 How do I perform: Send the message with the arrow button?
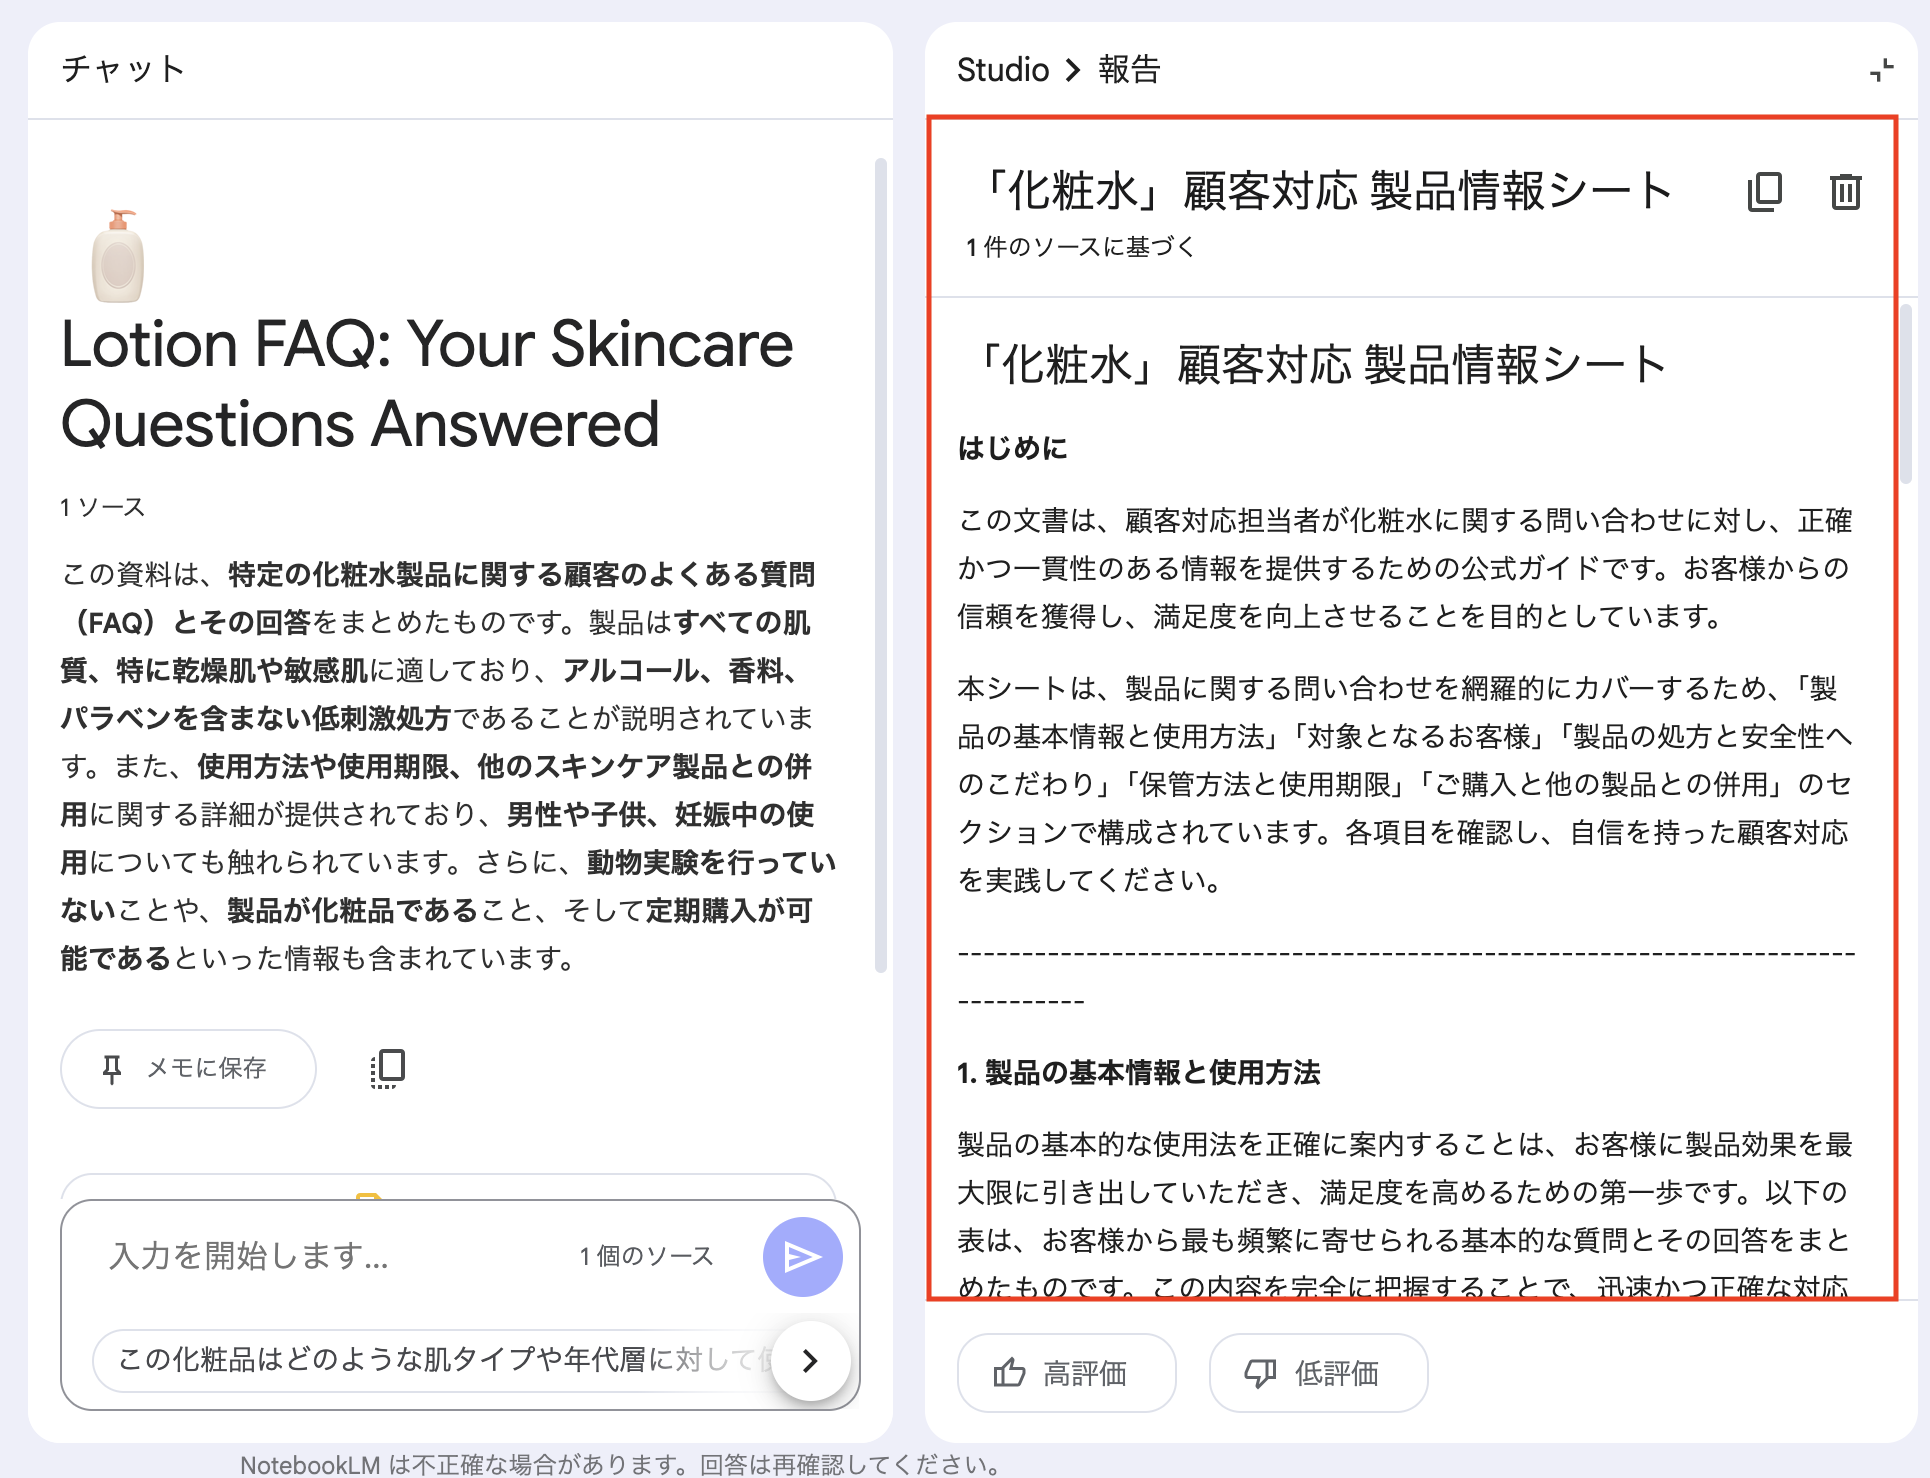coord(802,1256)
